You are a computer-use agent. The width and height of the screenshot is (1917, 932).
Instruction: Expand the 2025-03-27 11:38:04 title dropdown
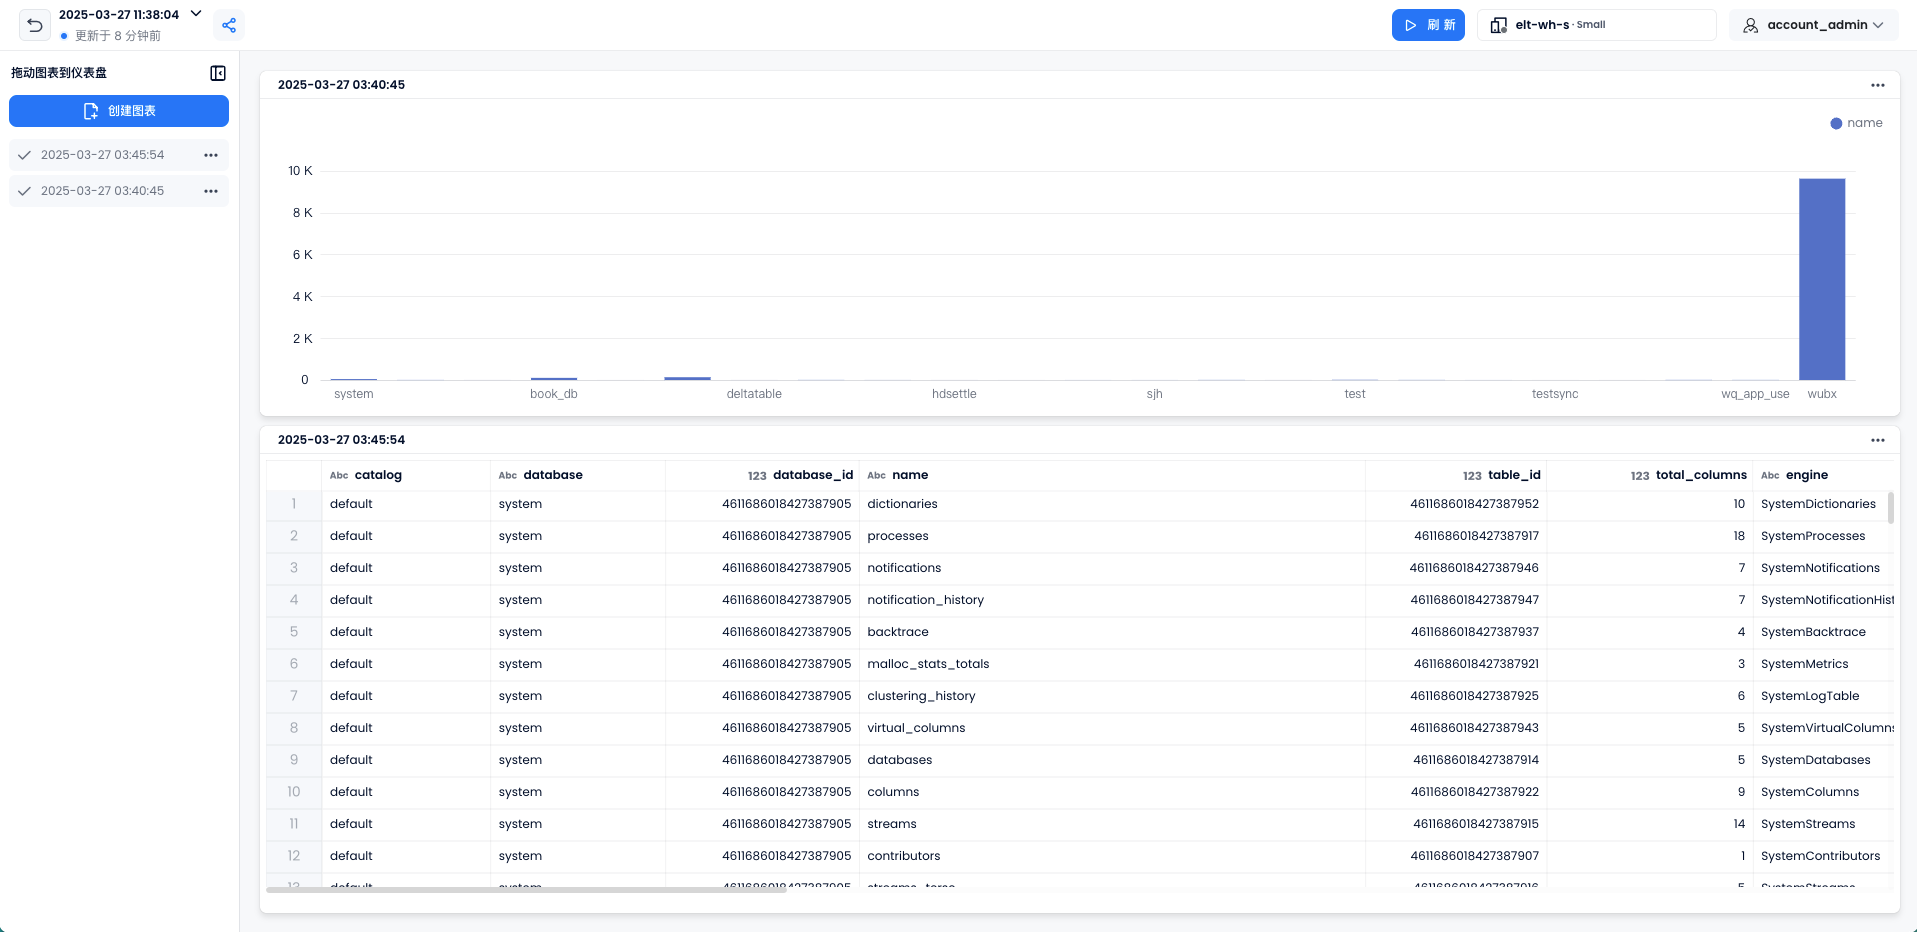pyautogui.click(x=196, y=14)
